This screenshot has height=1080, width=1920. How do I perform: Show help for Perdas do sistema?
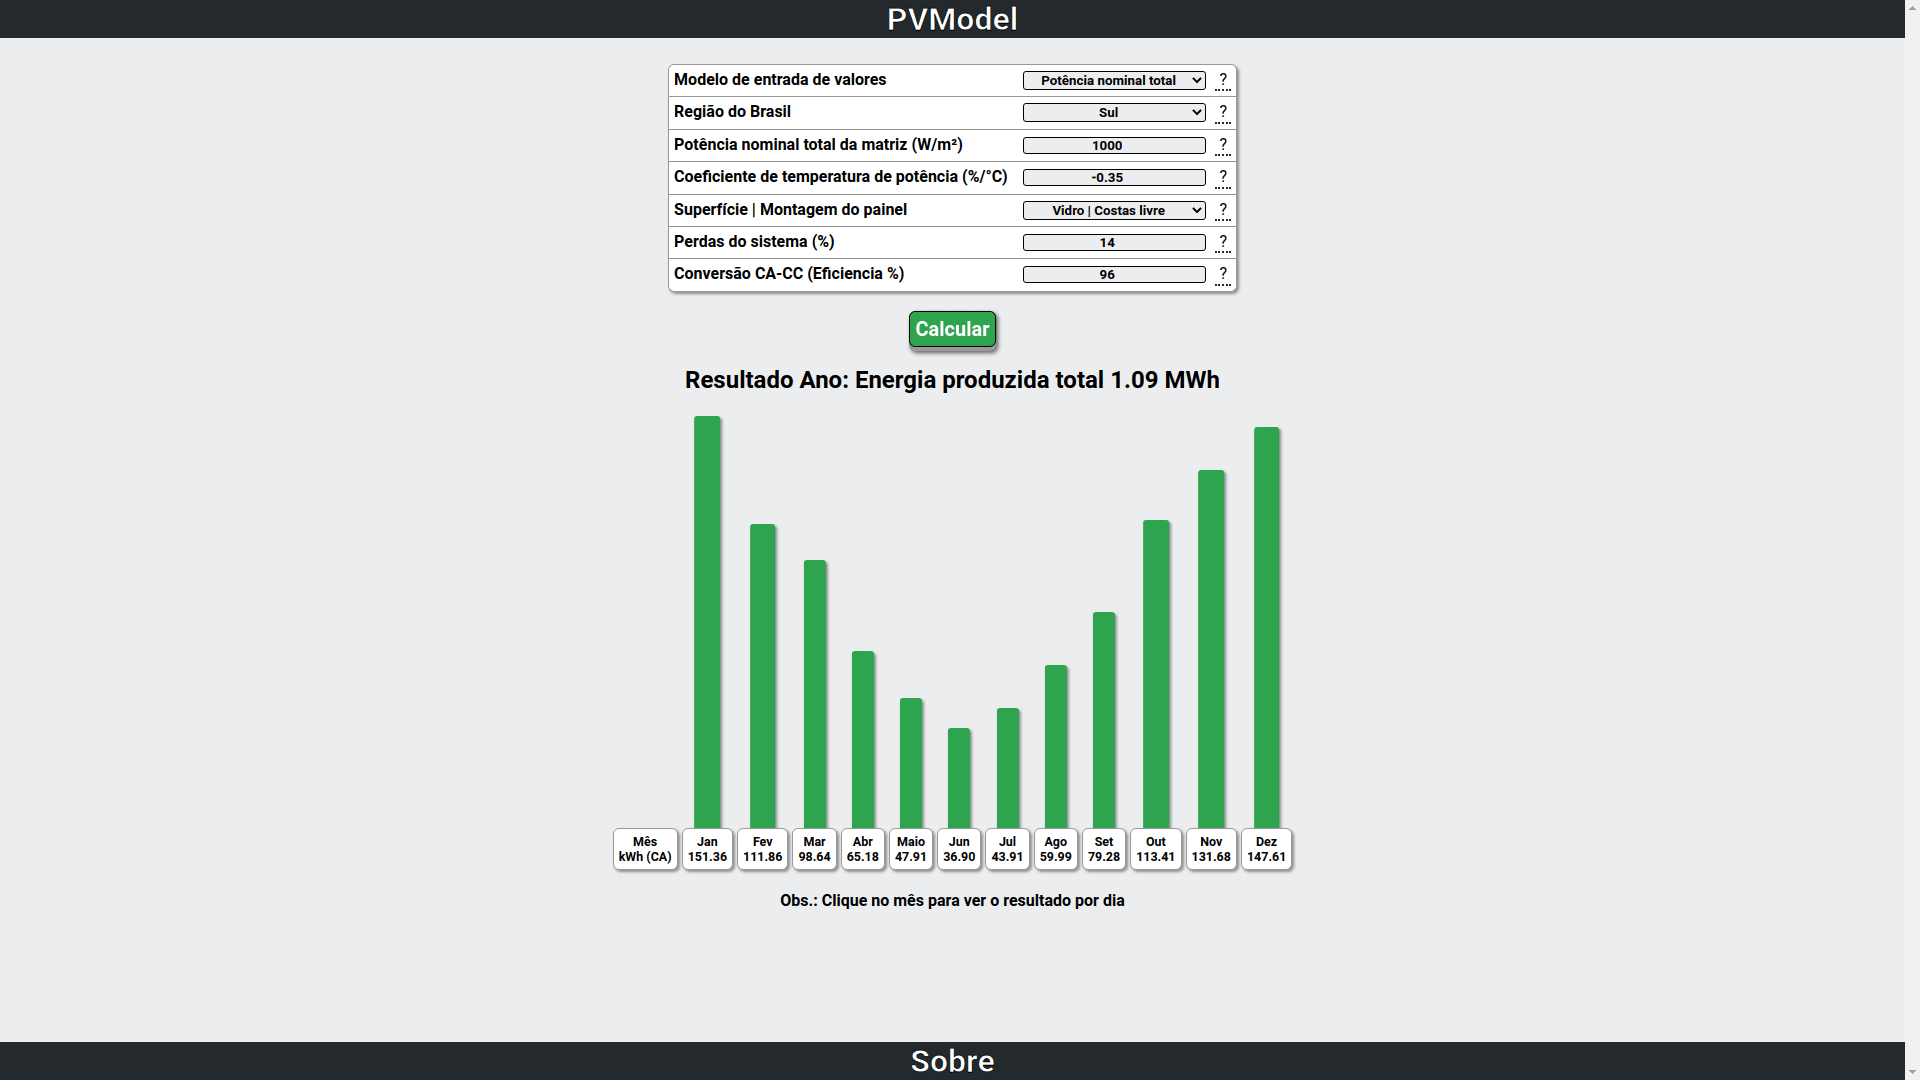tap(1222, 243)
